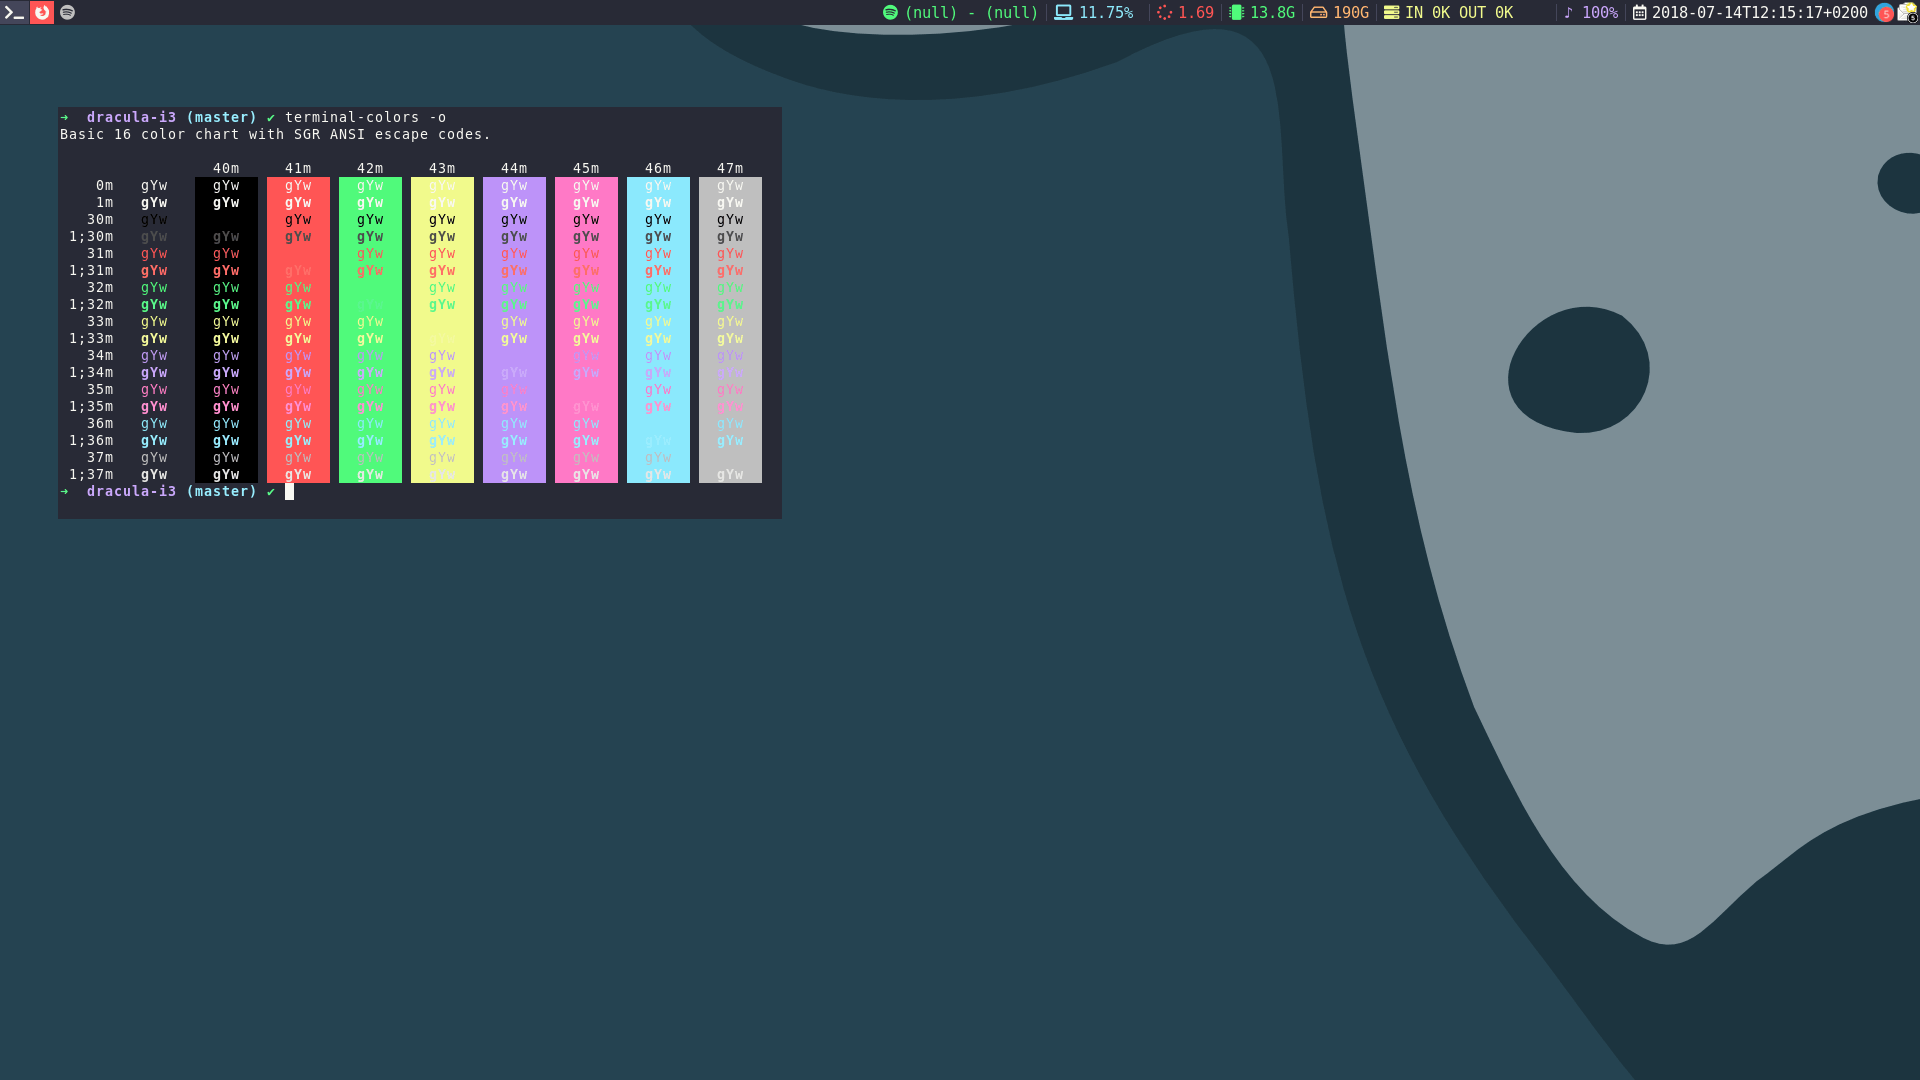
Task: Click the screenshot tray icon at far right
Action: pos(1908,13)
